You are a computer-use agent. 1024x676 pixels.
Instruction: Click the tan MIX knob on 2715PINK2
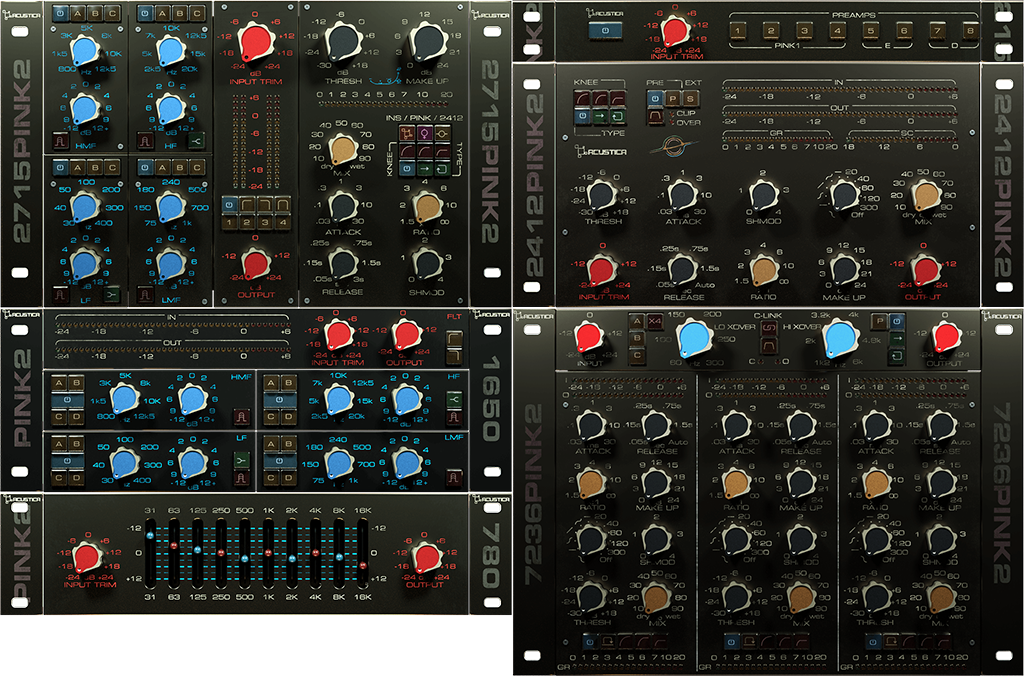(x=342, y=150)
